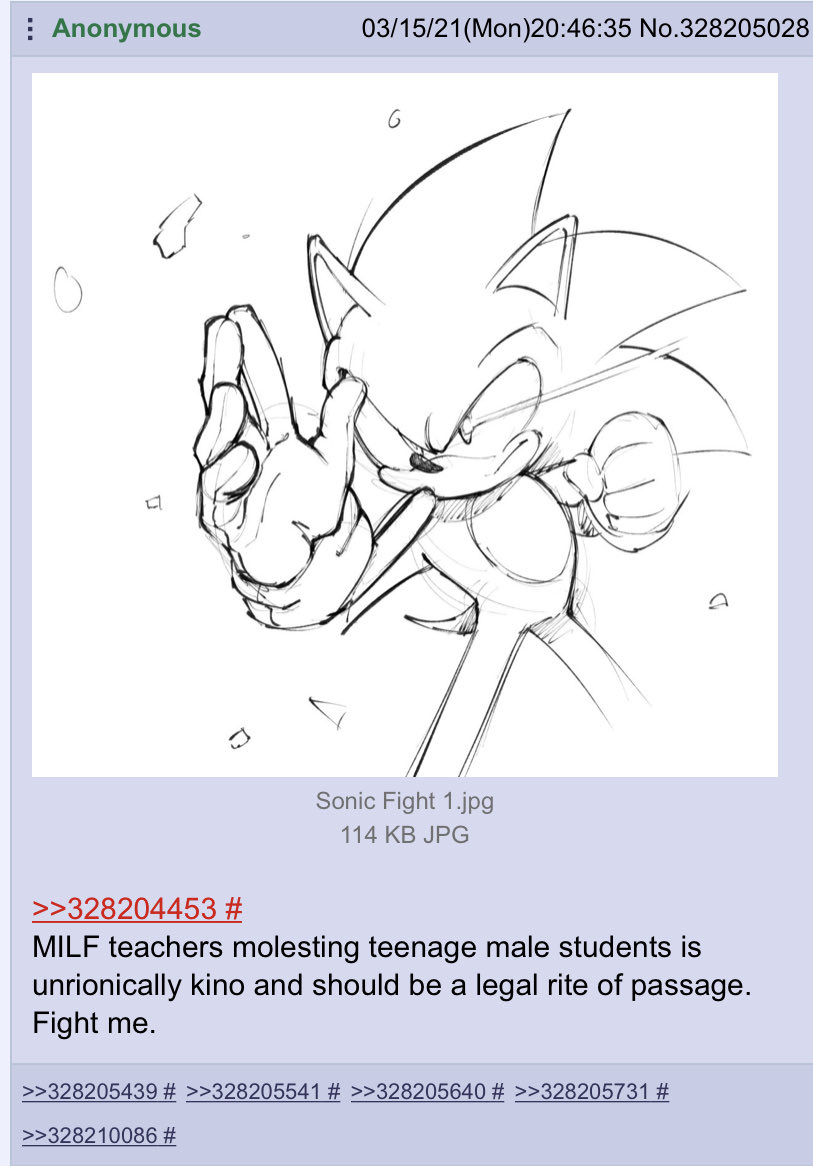
Task: Open the >>328205731 reply backlink
Action: click(x=582, y=1092)
